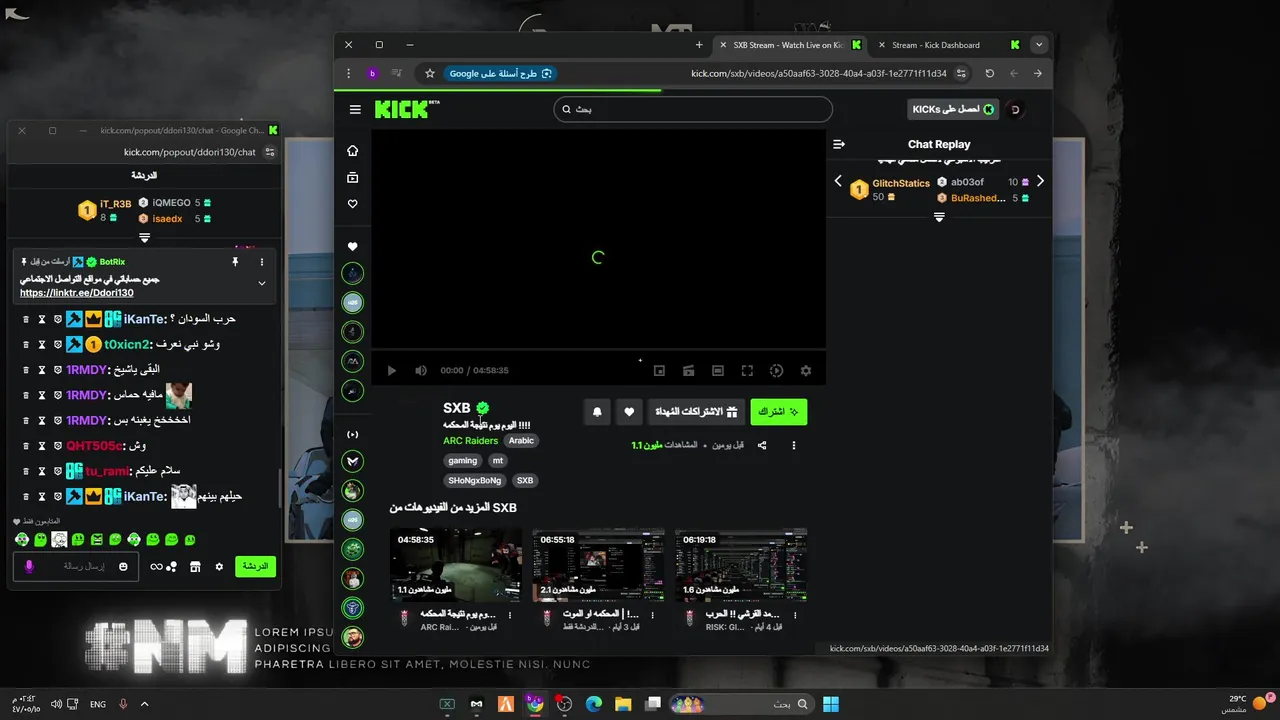This screenshot has width=1280, height=720.
Task: Select the gaming tag
Action: 462,461
